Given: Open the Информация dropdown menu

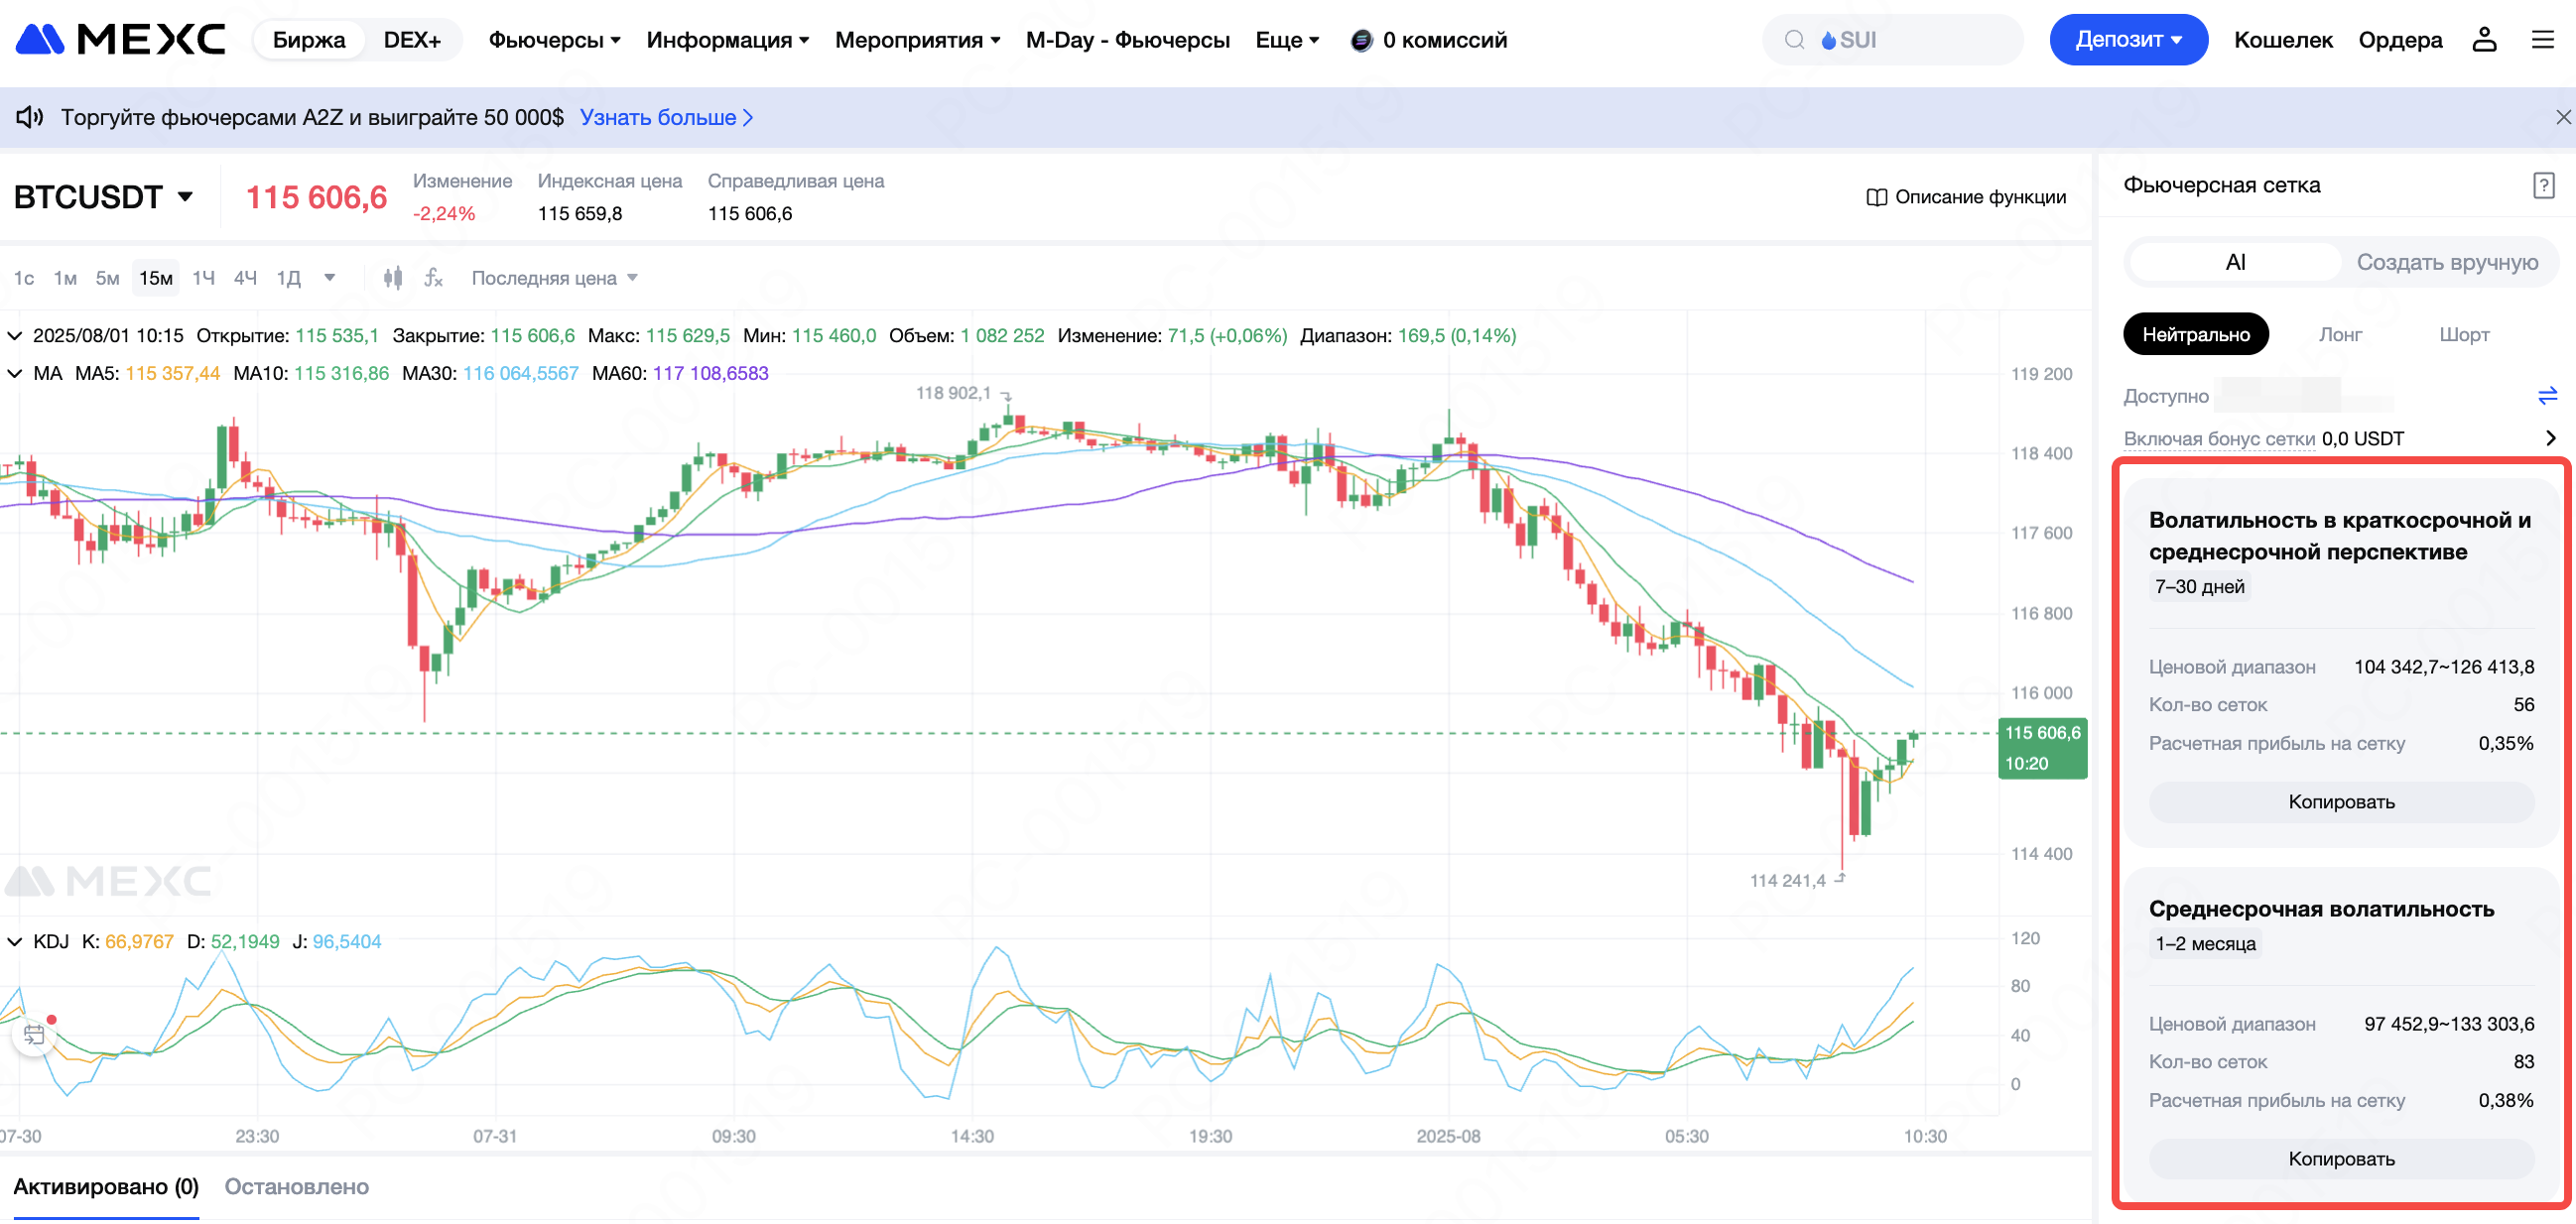Looking at the screenshot, I should (x=727, y=40).
